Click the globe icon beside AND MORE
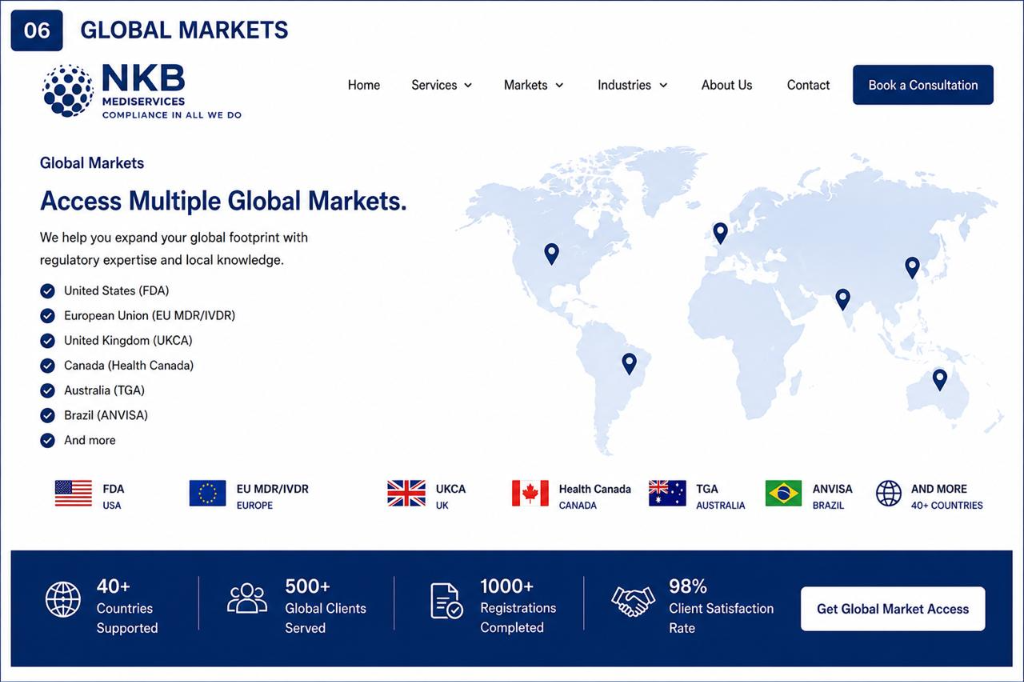This screenshot has height=682, width=1024. click(889, 493)
